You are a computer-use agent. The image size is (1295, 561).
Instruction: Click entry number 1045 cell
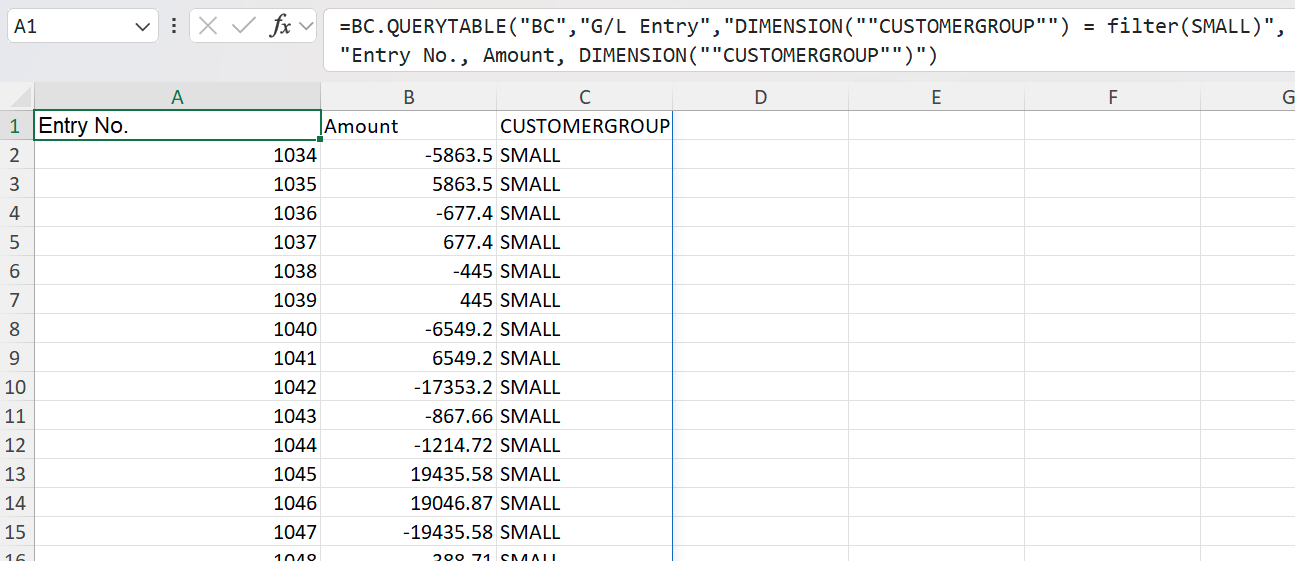[177, 474]
